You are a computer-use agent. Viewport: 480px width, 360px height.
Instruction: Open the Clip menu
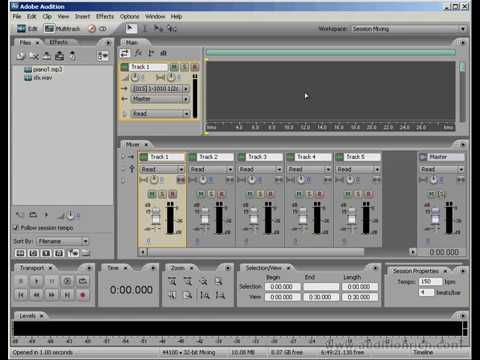click(47, 16)
